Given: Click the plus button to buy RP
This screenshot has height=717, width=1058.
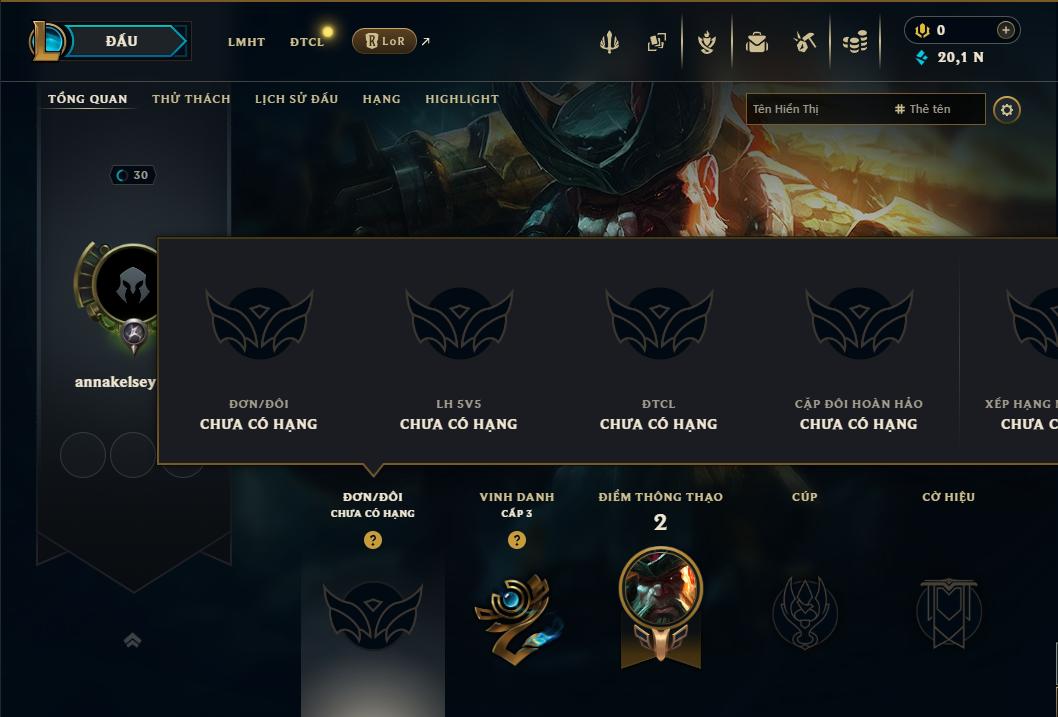Looking at the screenshot, I should pos(1005,30).
